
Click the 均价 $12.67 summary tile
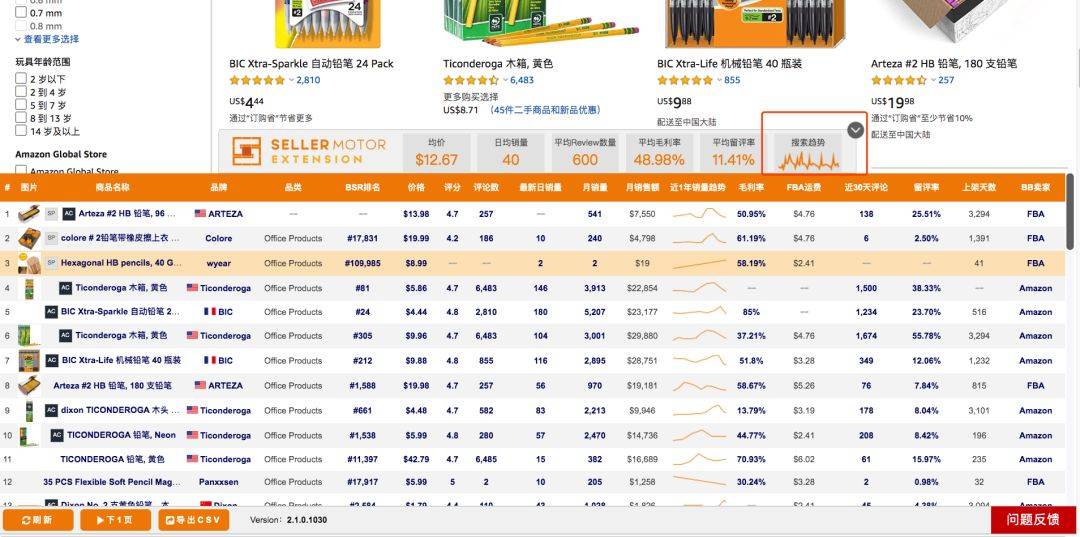[x=436, y=152]
